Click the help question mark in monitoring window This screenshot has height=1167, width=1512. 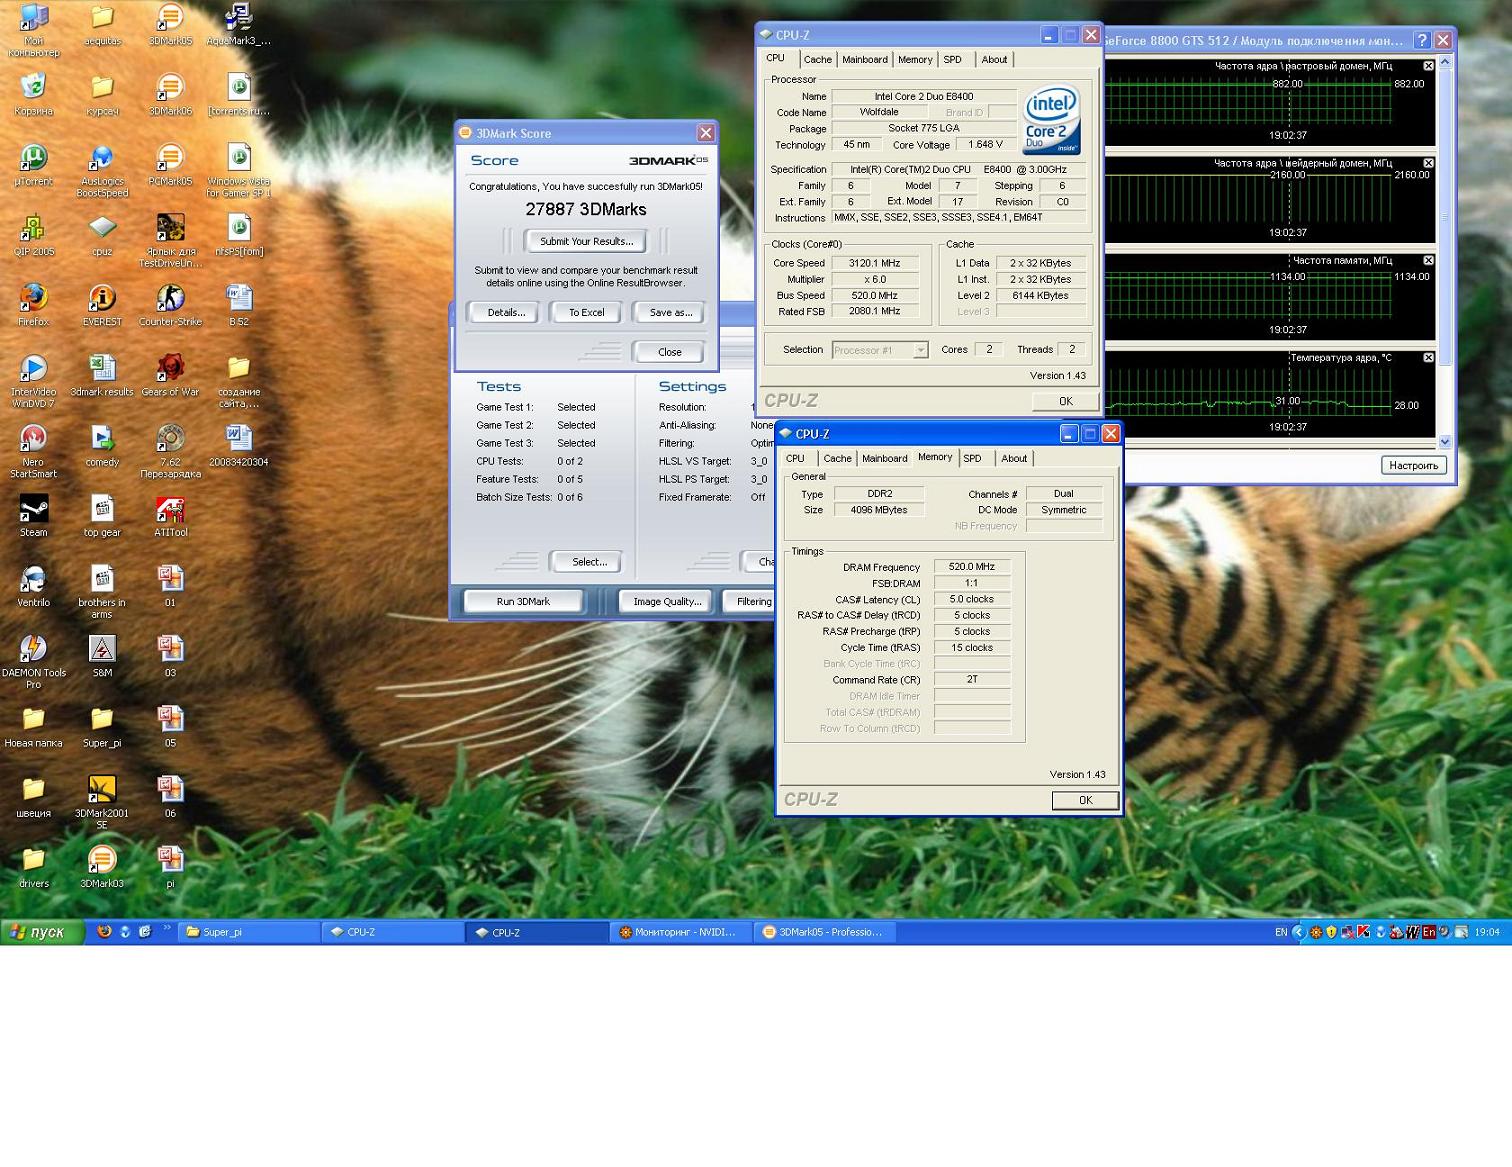click(x=1421, y=40)
